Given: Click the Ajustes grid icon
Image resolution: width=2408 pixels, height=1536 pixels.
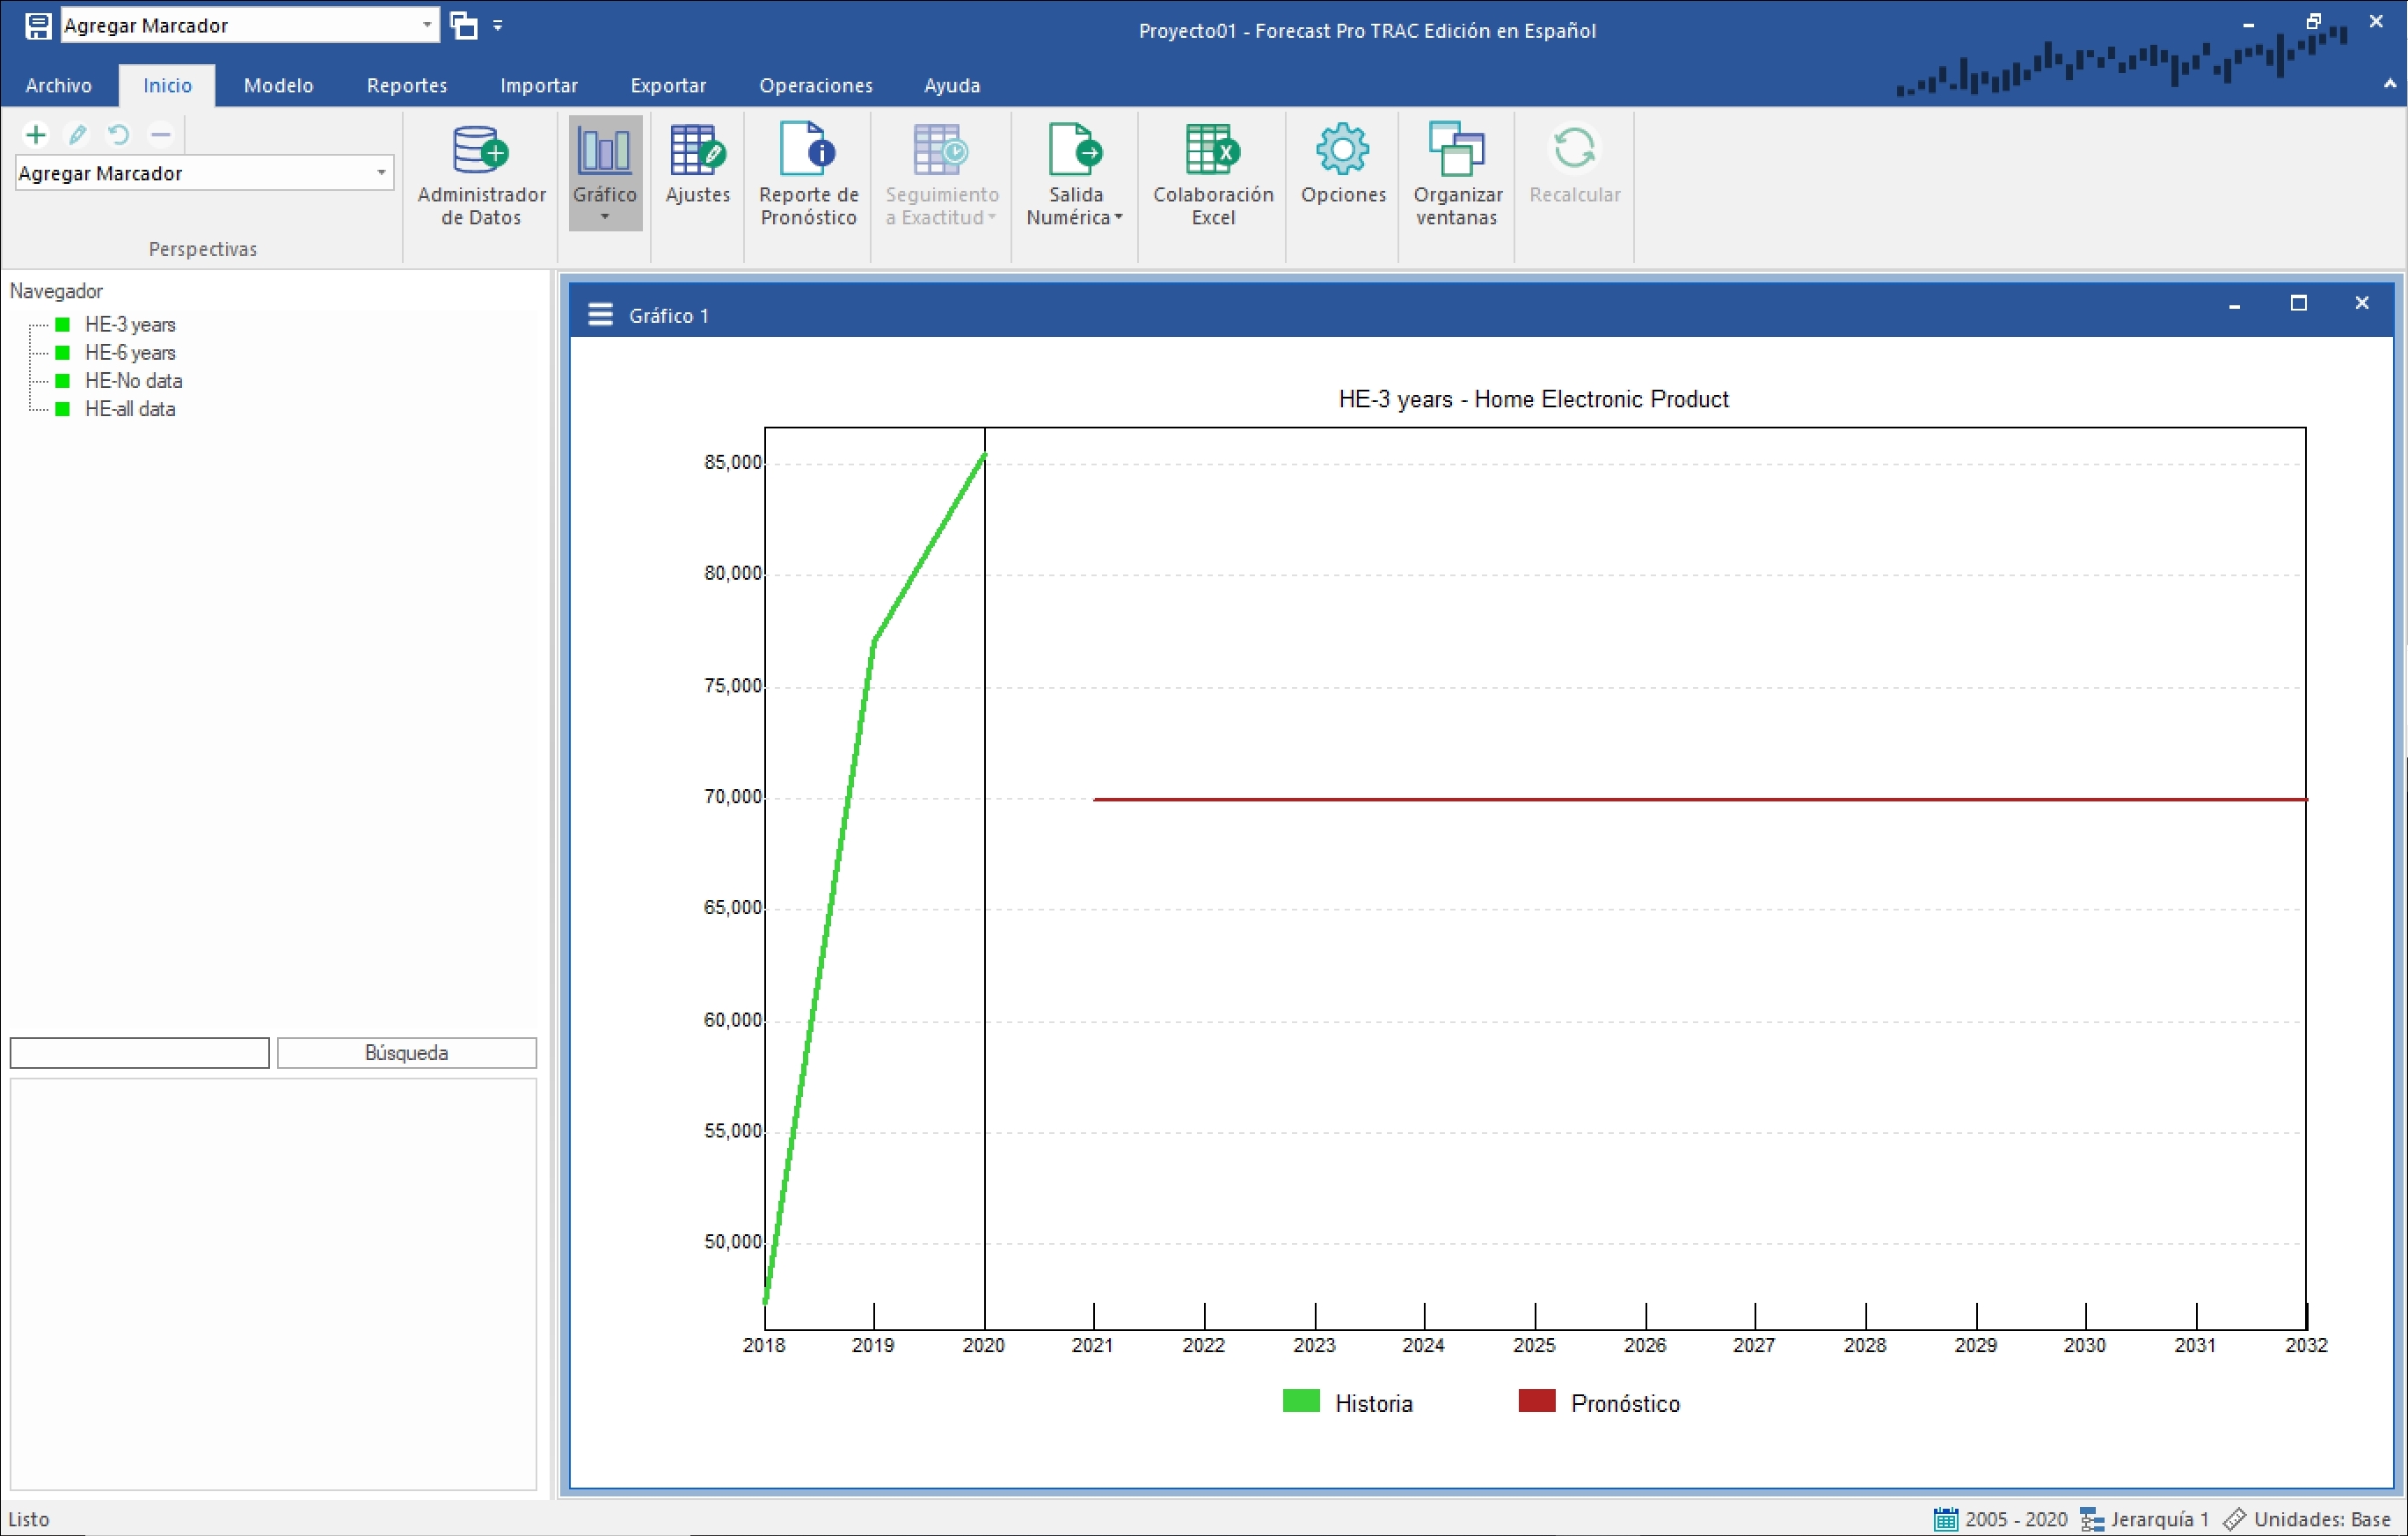Looking at the screenshot, I should pos(697,152).
